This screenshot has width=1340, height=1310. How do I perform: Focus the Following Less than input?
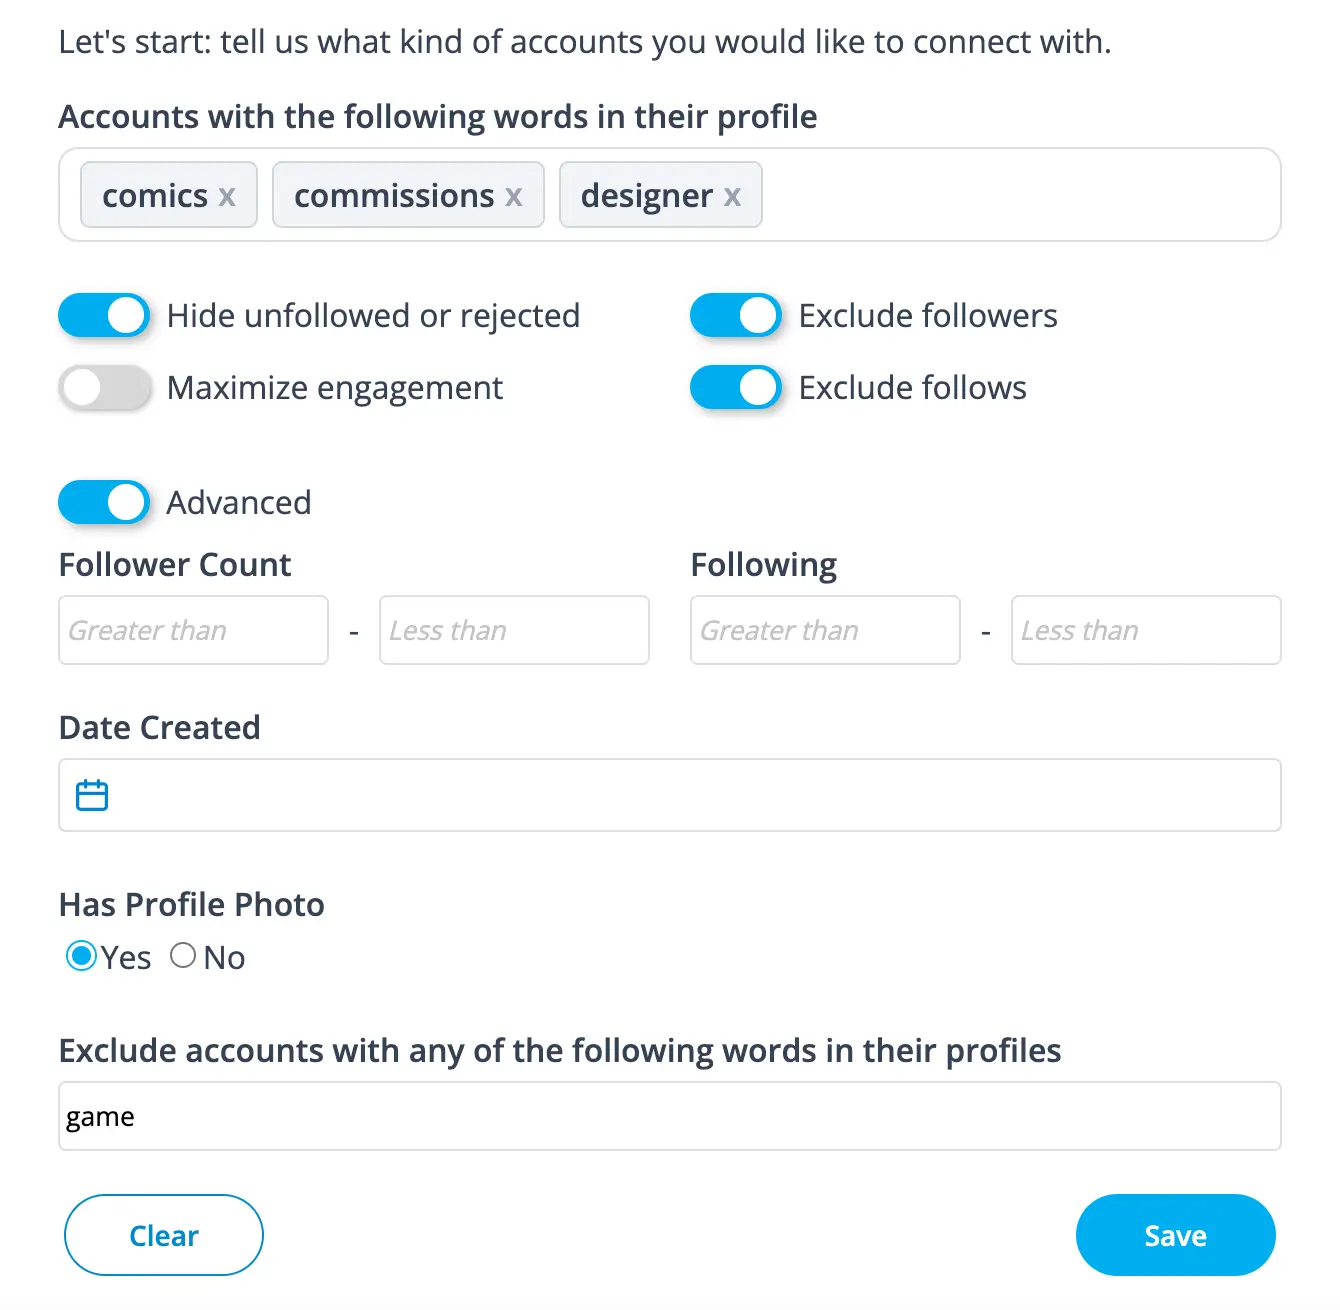[1146, 630]
